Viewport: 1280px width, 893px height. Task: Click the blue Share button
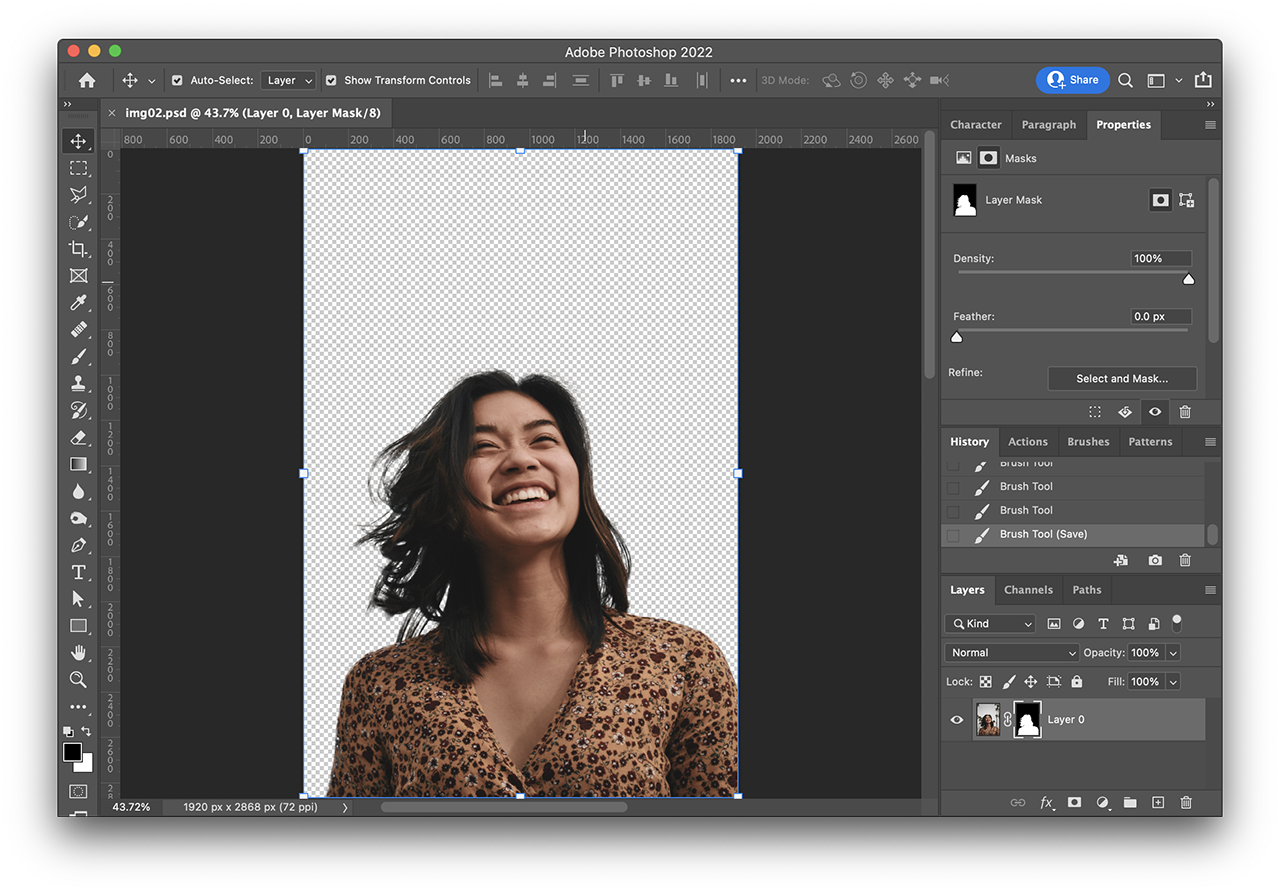[x=1072, y=80]
